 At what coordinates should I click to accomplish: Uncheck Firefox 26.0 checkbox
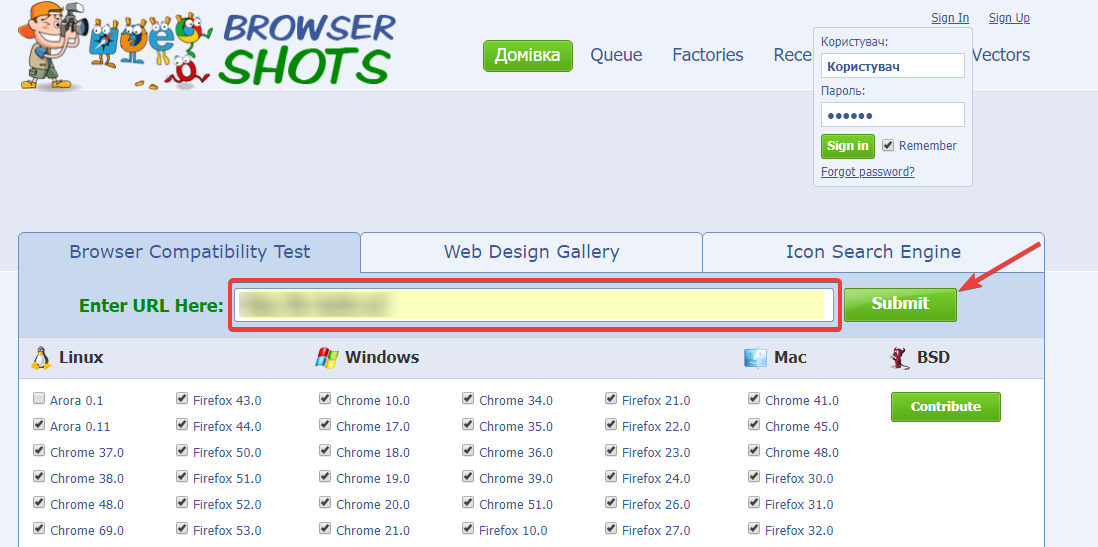click(611, 502)
